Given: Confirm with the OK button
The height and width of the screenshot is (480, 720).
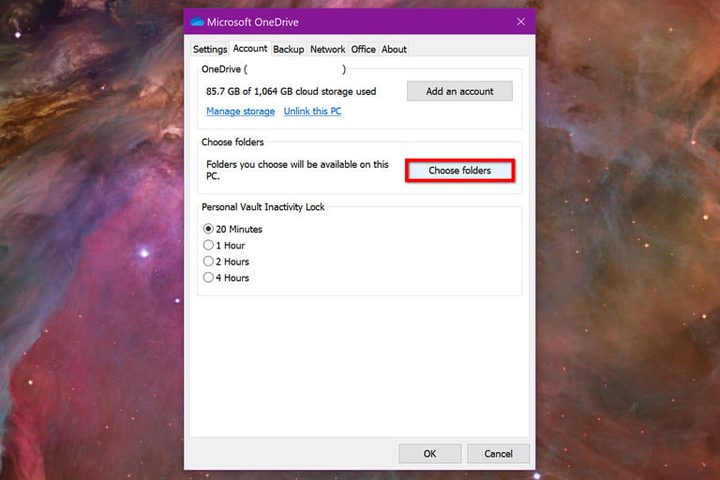Looking at the screenshot, I should [430, 454].
